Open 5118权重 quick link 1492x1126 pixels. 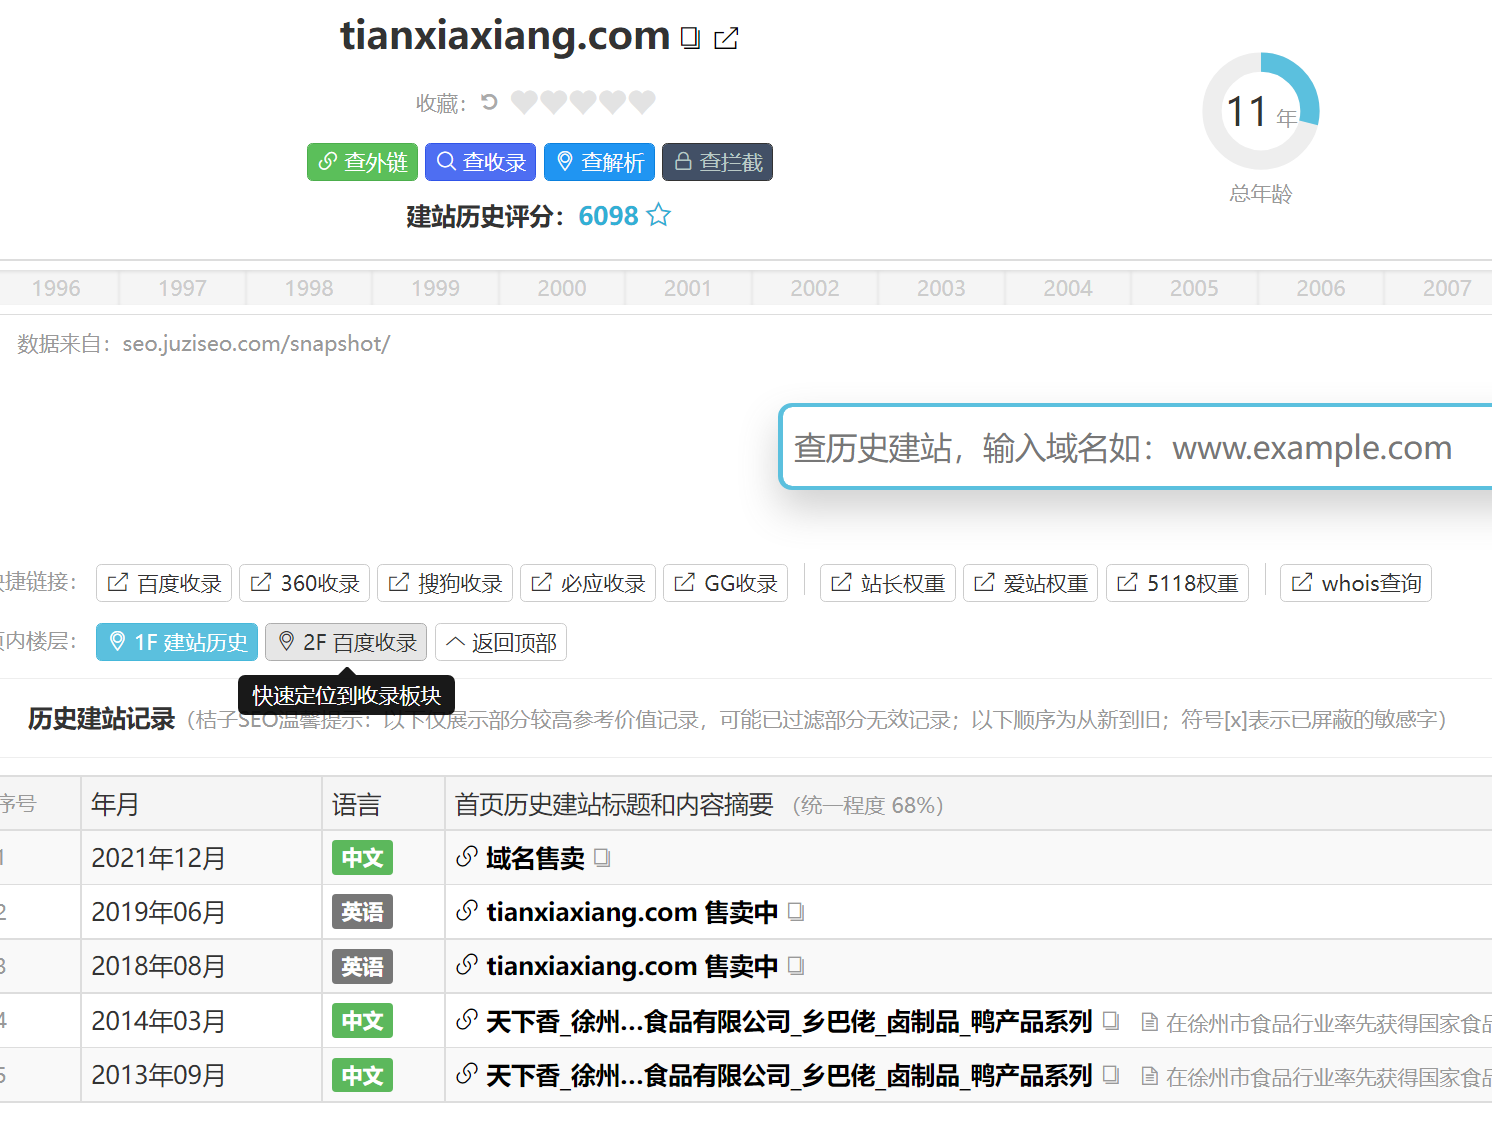tap(1177, 583)
